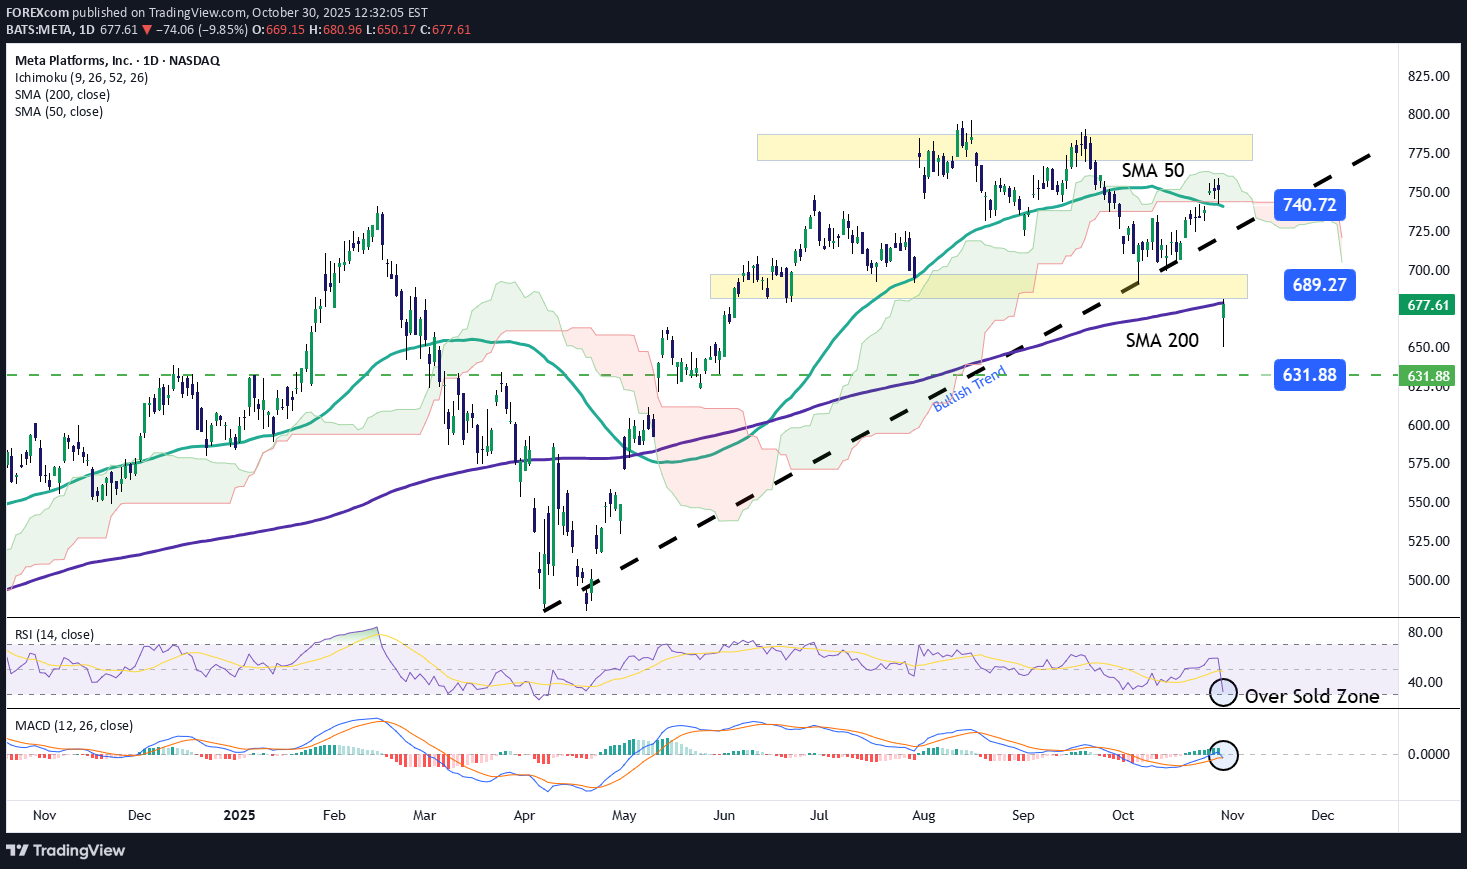Click the green 677.61 current price tag
The height and width of the screenshot is (869, 1467).
coord(1426,303)
